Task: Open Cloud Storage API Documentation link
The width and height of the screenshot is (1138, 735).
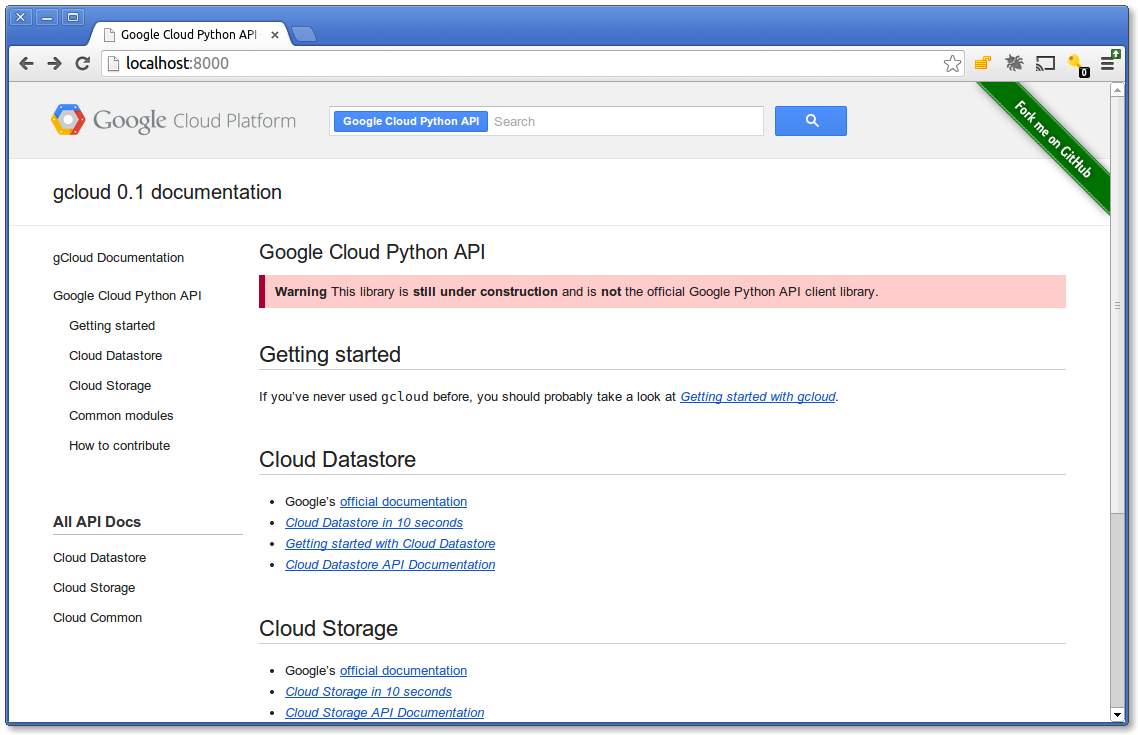Action: [x=385, y=713]
